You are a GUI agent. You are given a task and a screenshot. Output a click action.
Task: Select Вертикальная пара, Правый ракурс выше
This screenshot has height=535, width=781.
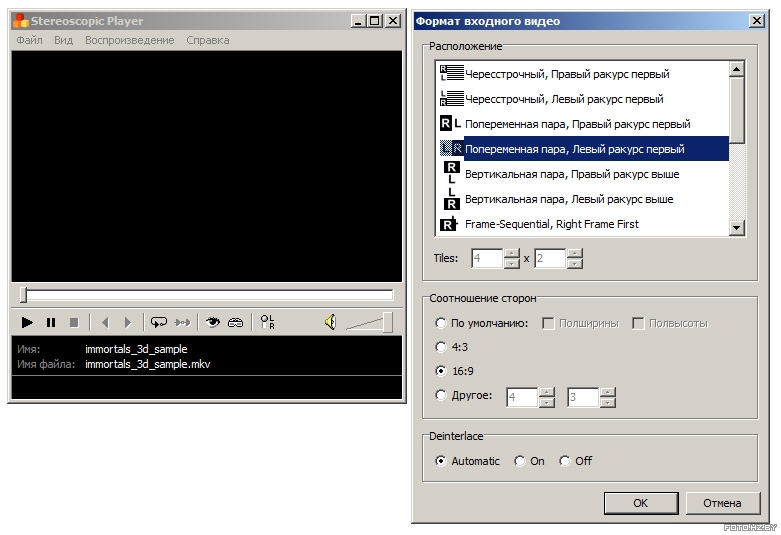click(582, 174)
